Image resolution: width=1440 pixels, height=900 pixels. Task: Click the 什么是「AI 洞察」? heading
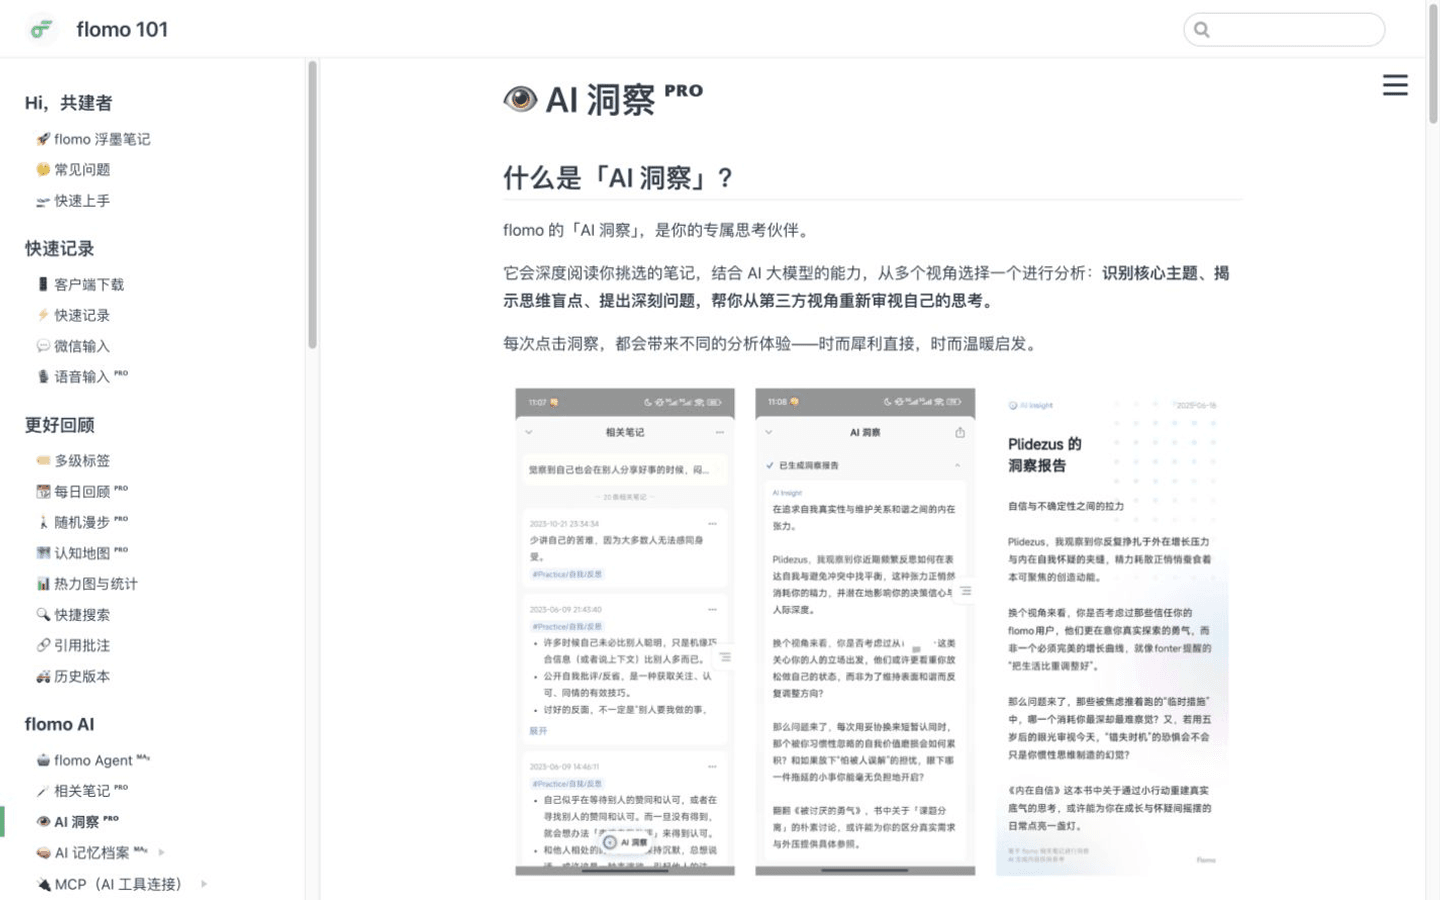coord(618,178)
